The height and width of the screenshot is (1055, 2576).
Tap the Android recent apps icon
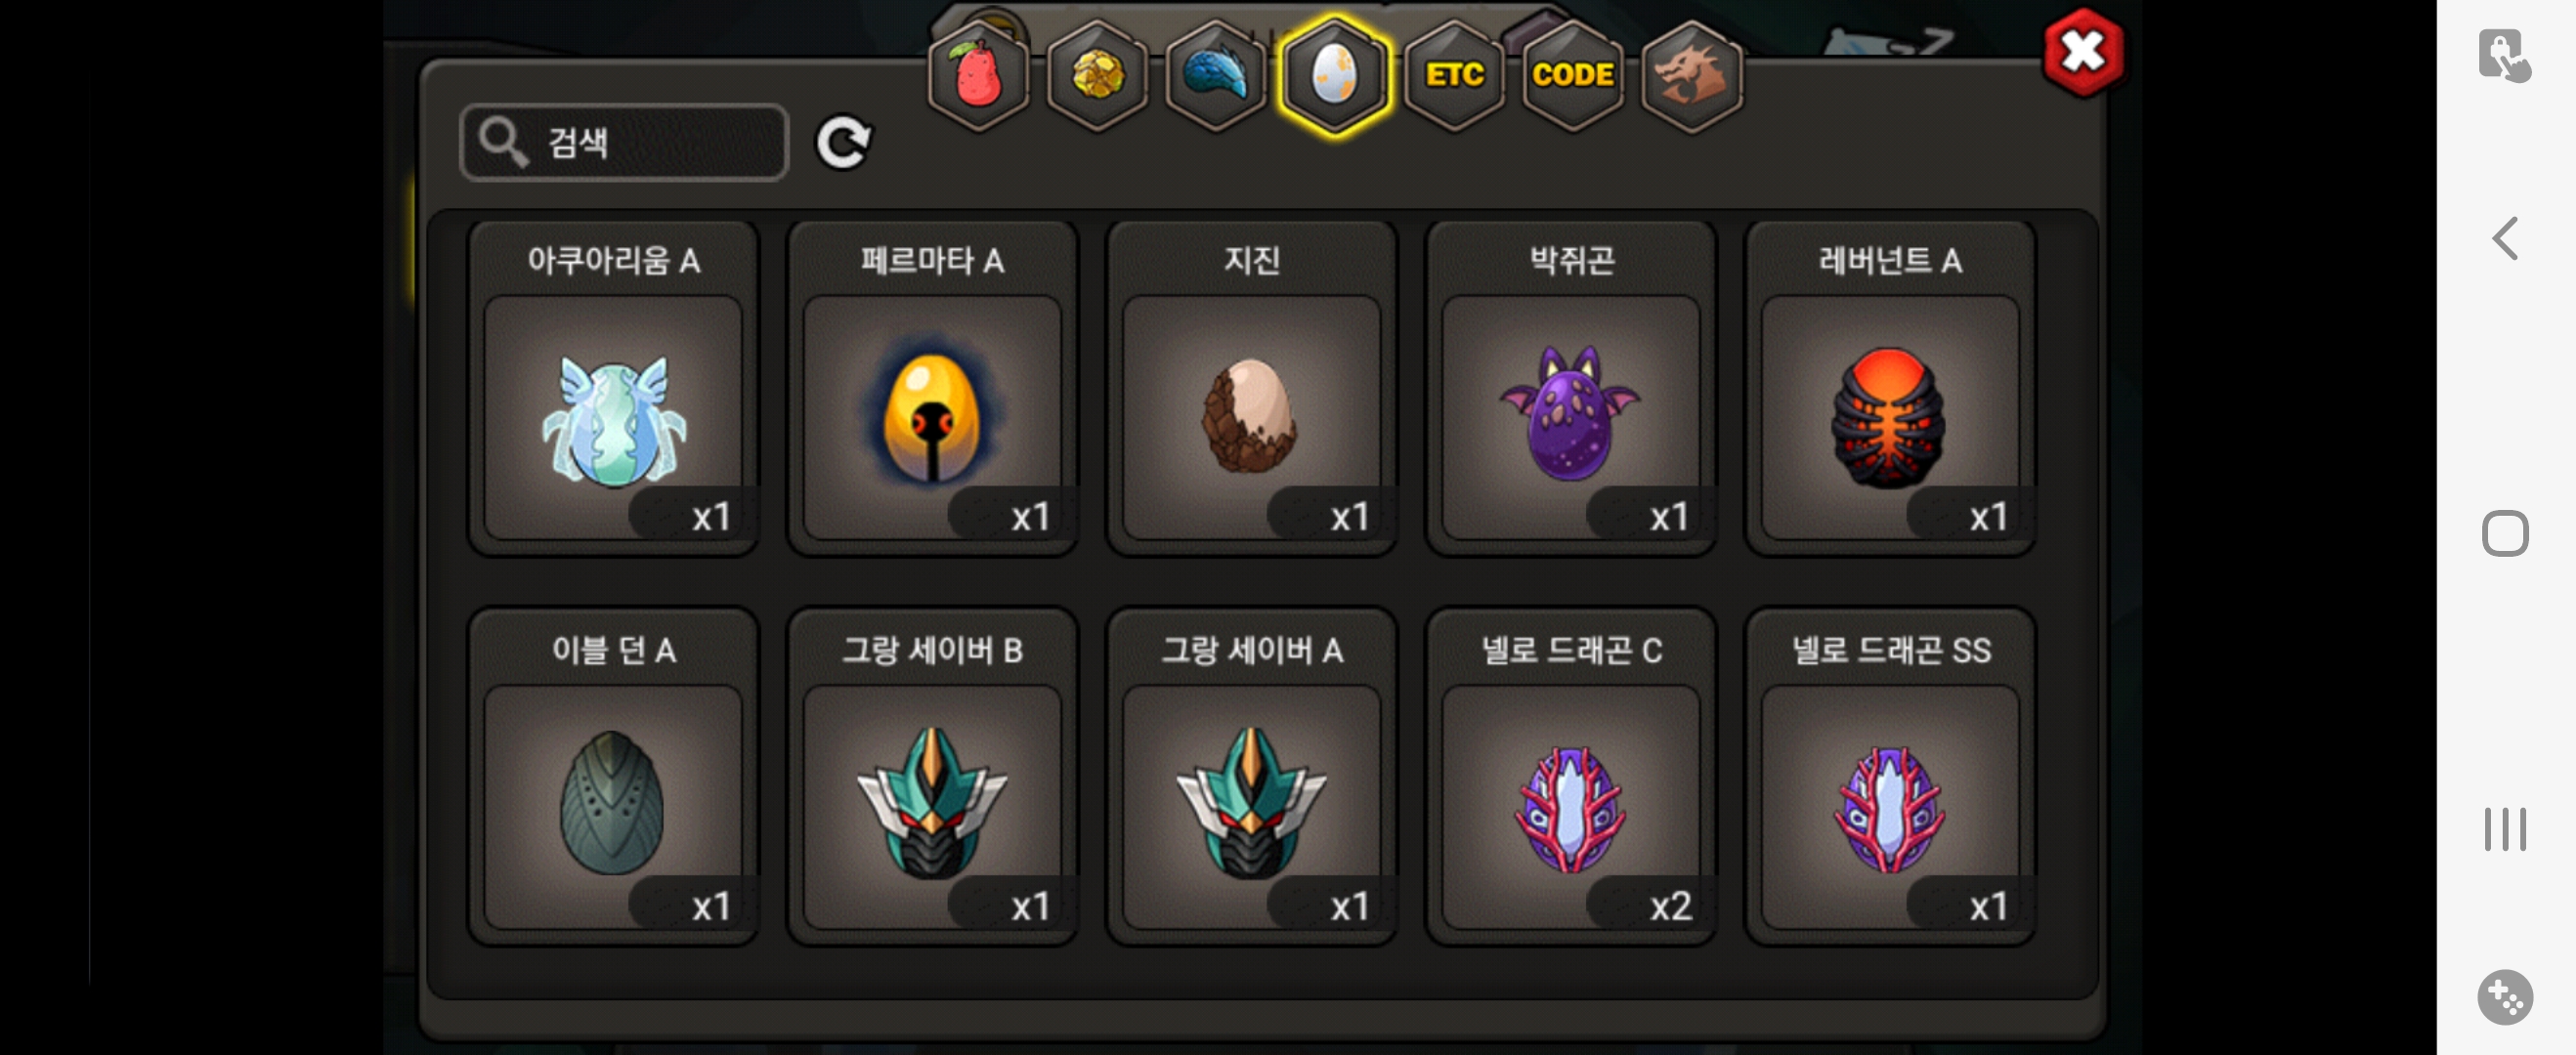point(2504,828)
